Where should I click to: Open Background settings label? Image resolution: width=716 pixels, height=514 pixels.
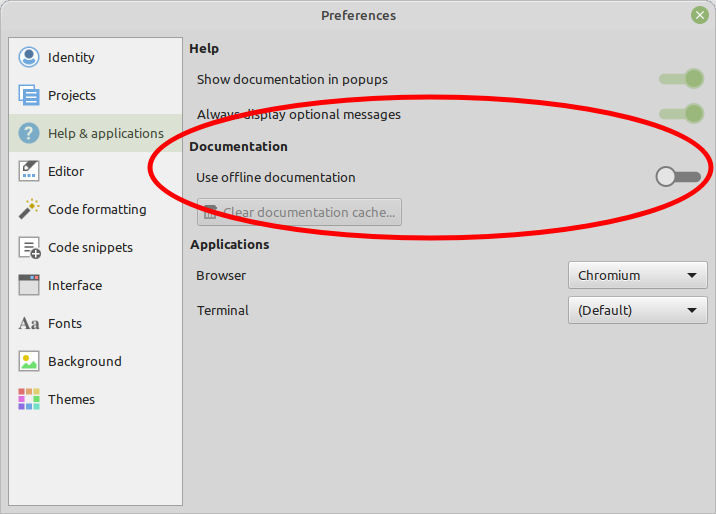tap(85, 361)
